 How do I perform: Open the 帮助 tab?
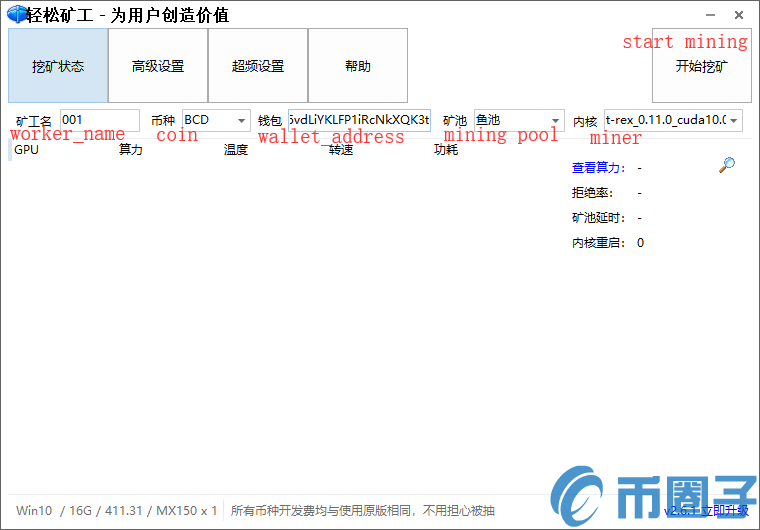pyautogui.click(x=358, y=65)
